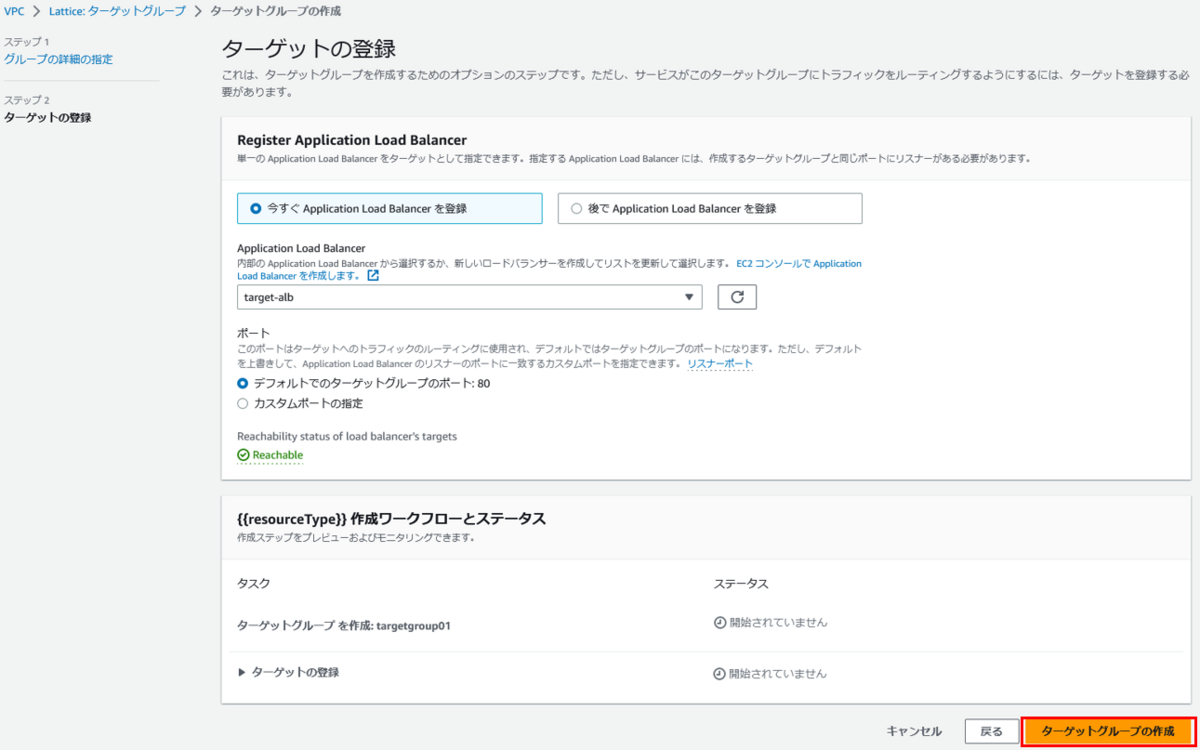Select 後で Application Load Balancer を登録
The image size is (1200, 750).
pos(710,208)
